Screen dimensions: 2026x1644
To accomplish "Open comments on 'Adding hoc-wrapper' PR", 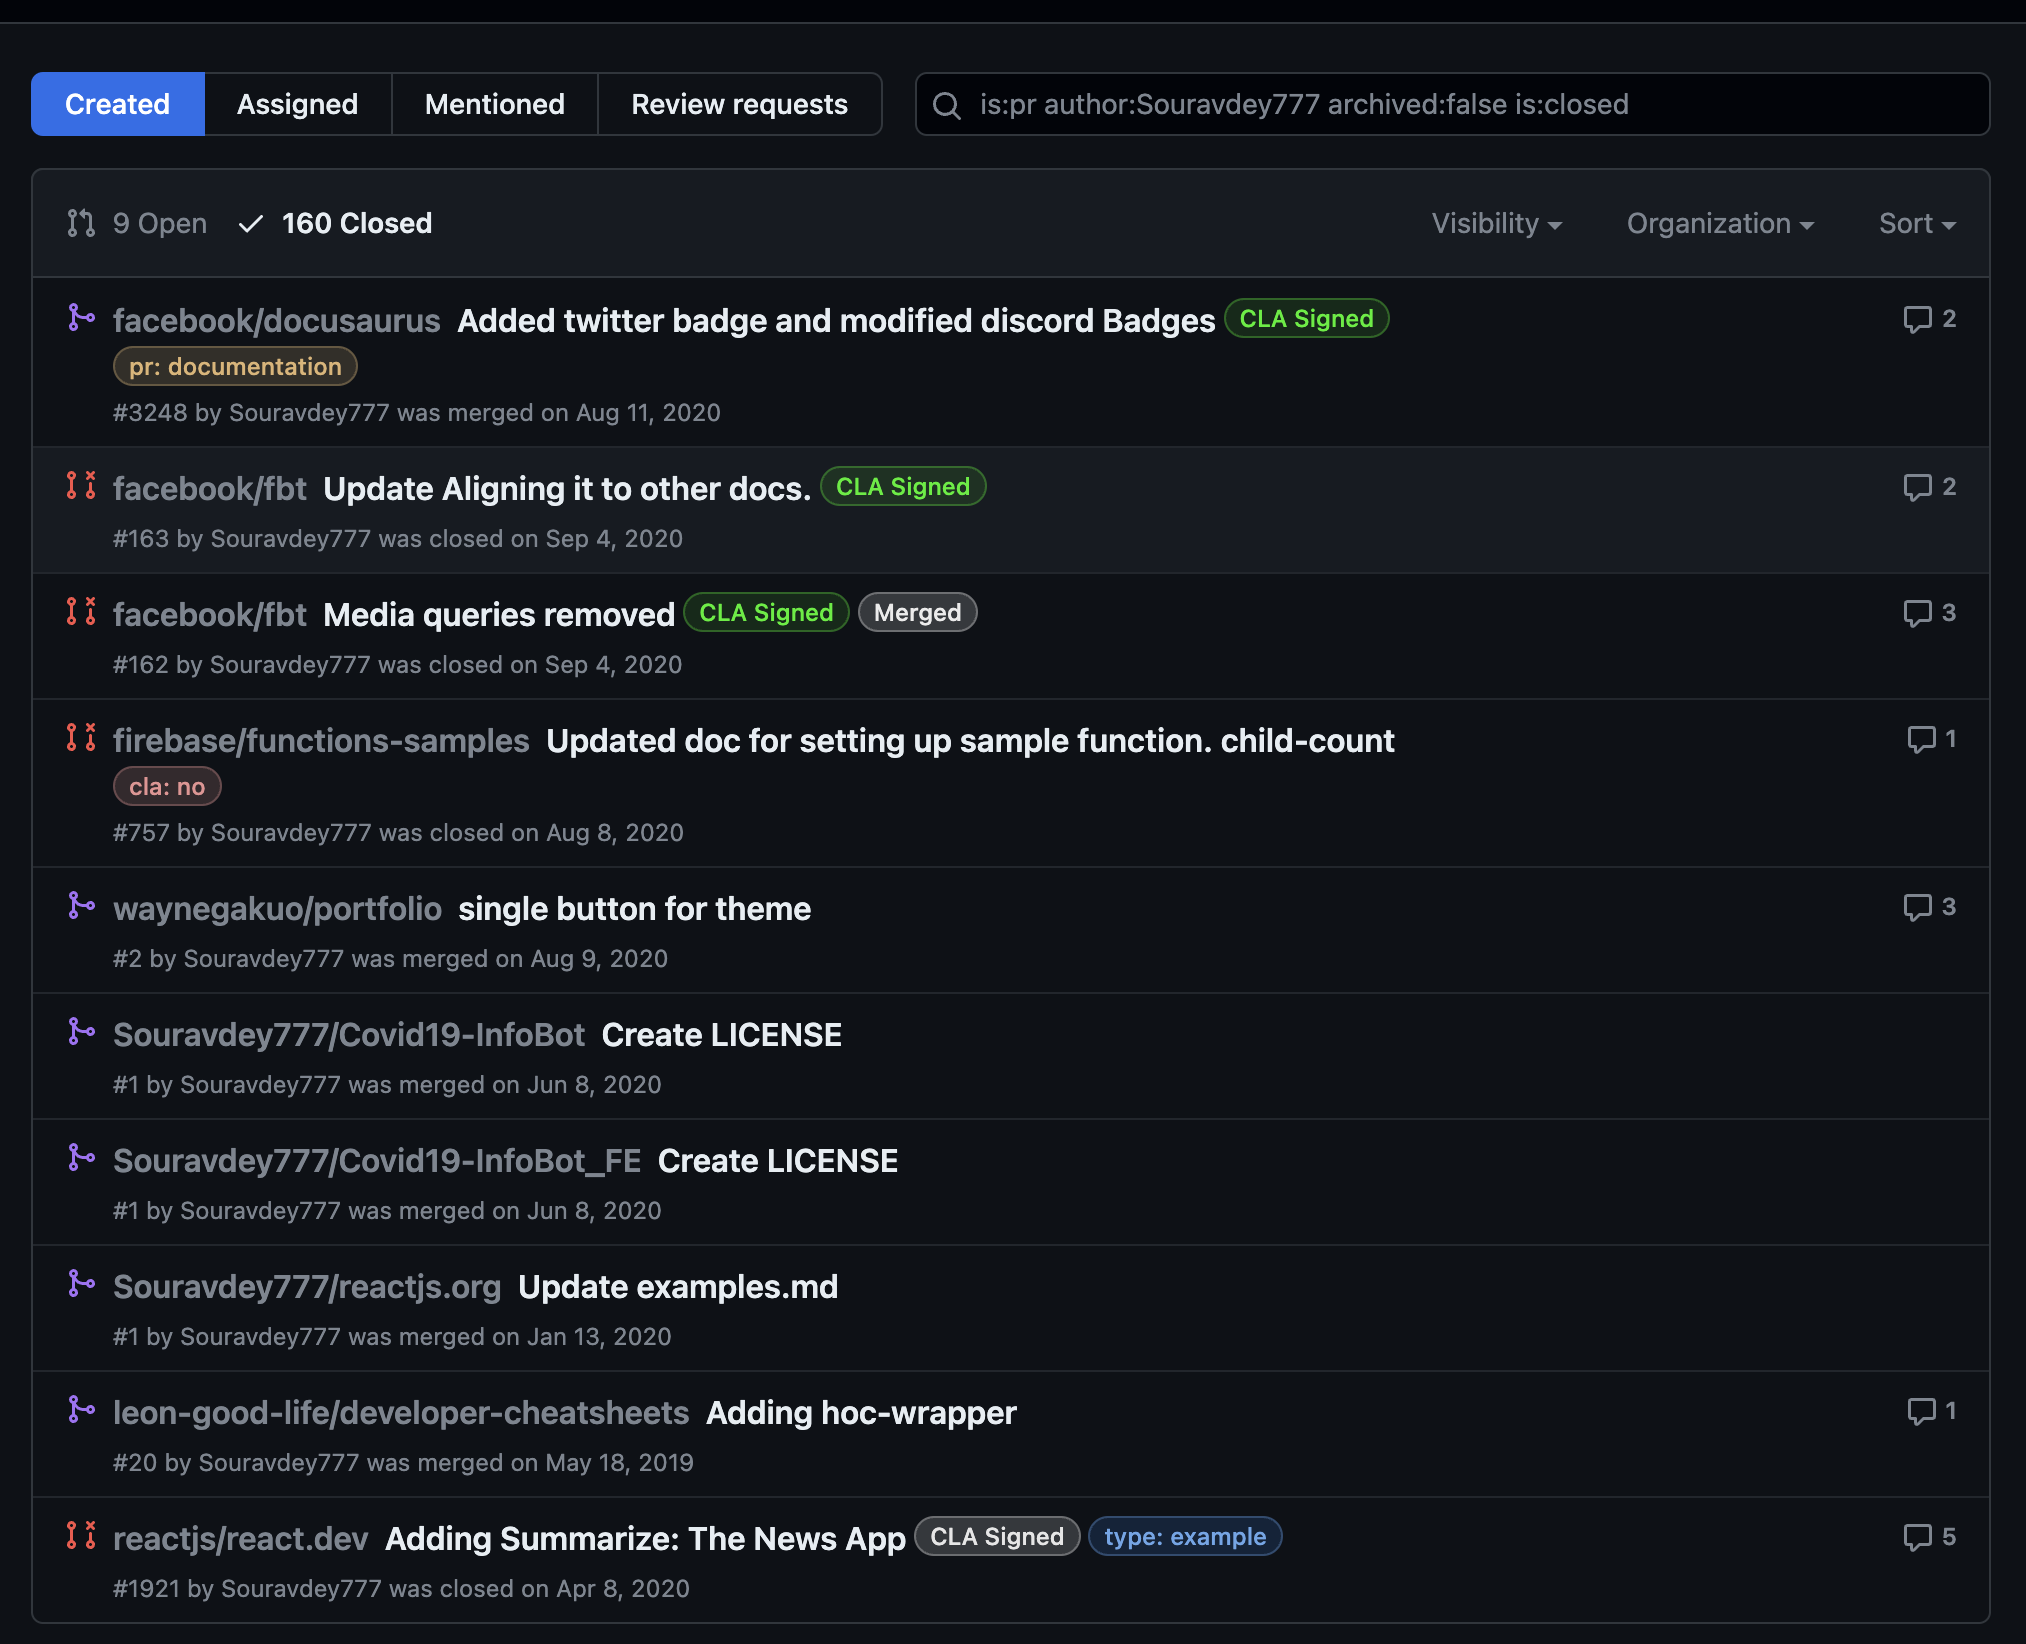I will (x=1932, y=1411).
